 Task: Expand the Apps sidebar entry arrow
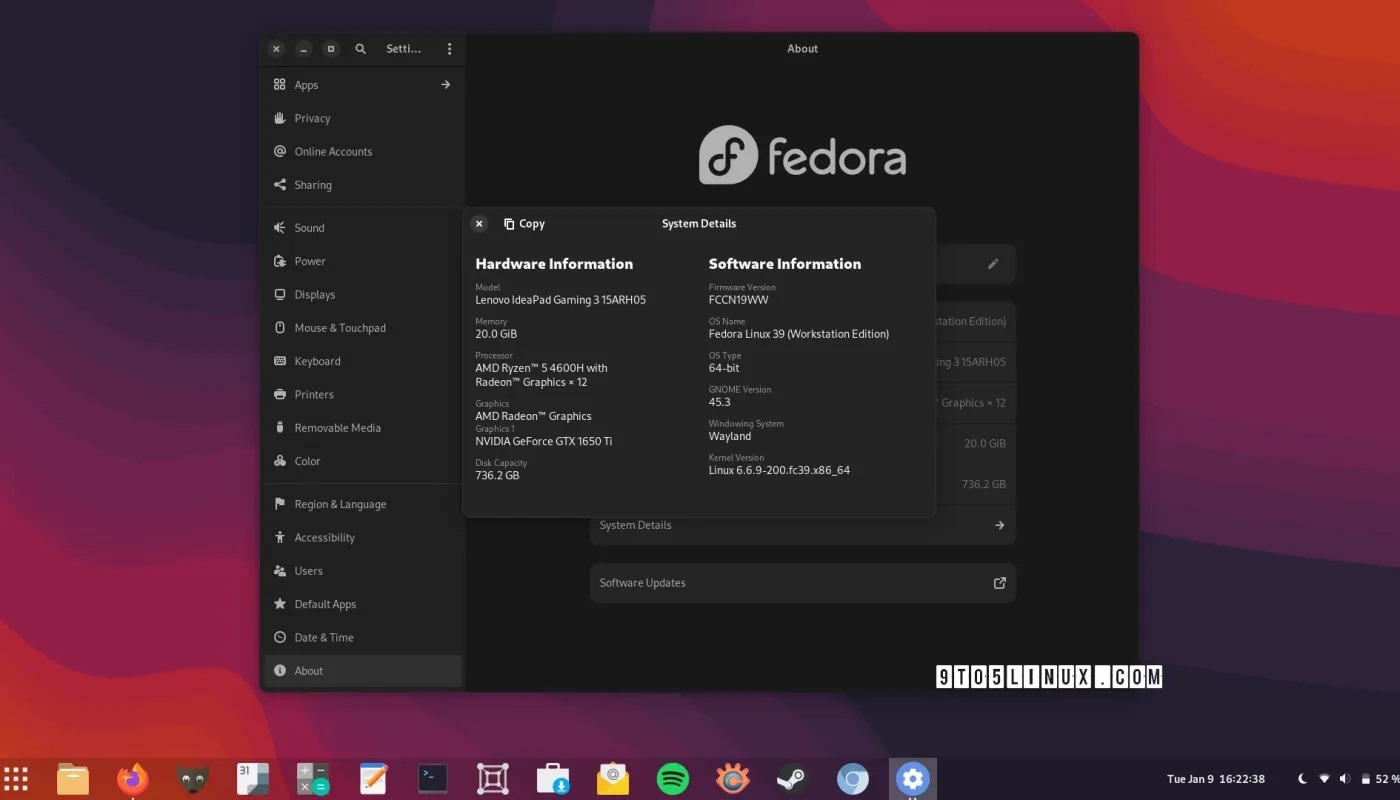[445, 85]
